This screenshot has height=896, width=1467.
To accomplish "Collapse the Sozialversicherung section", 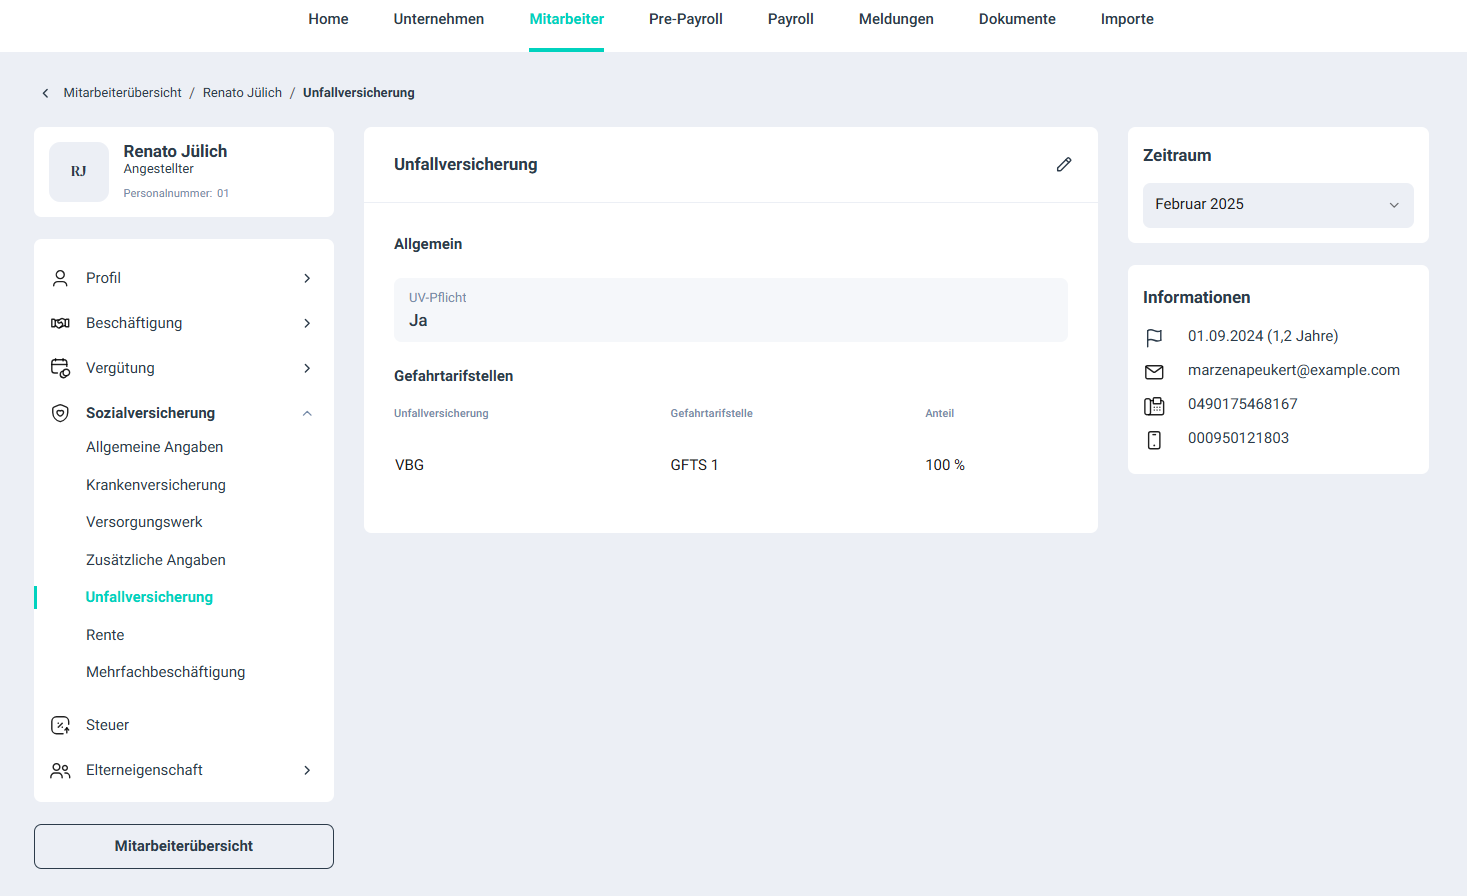I will click(x=307, y=413).
